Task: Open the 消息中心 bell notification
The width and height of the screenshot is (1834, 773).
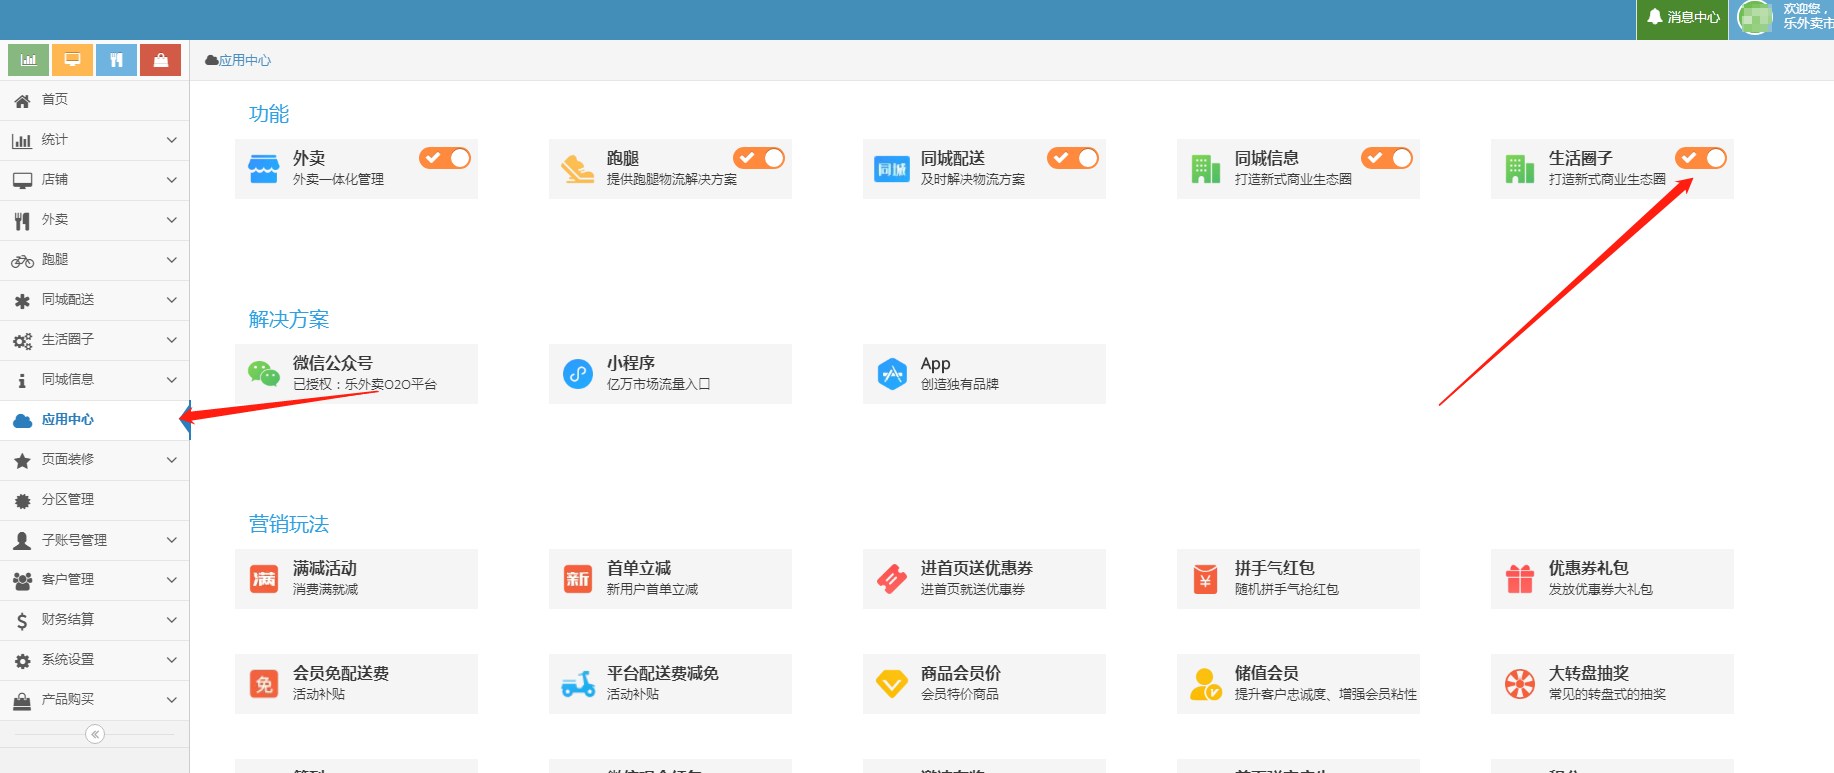Action: 1683,17
